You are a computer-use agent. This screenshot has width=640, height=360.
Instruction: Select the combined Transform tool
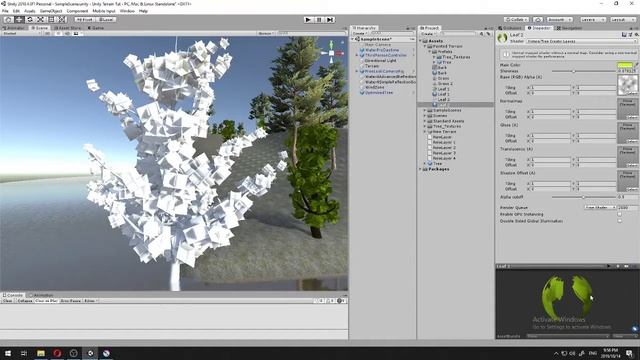coord(61,19)
